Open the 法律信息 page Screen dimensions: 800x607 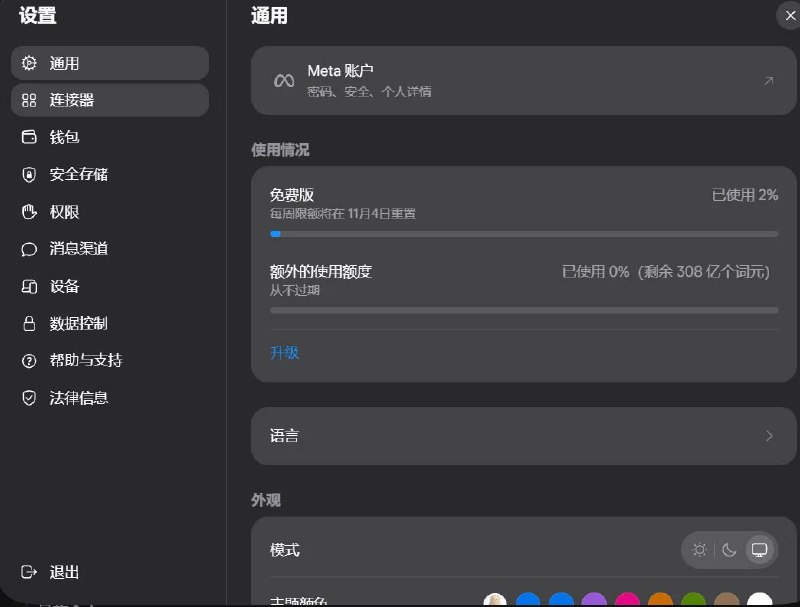pos(110,398)
